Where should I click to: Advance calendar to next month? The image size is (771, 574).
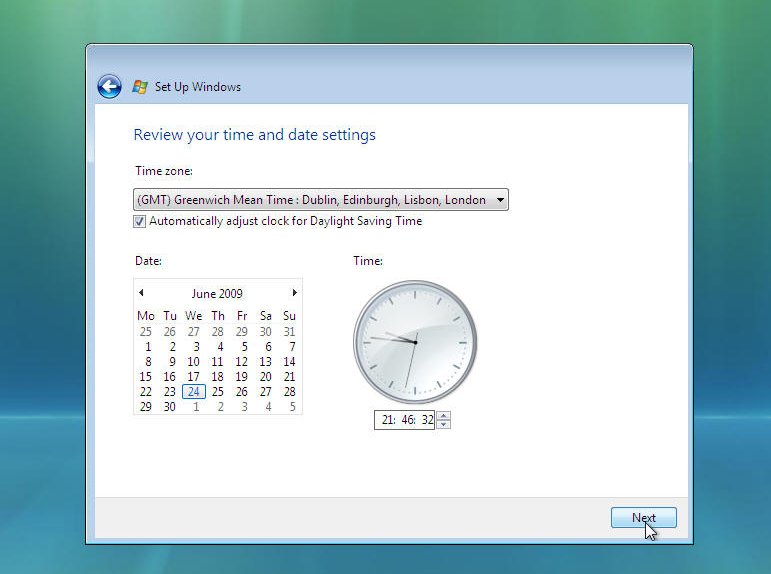(x=295, y=293)
